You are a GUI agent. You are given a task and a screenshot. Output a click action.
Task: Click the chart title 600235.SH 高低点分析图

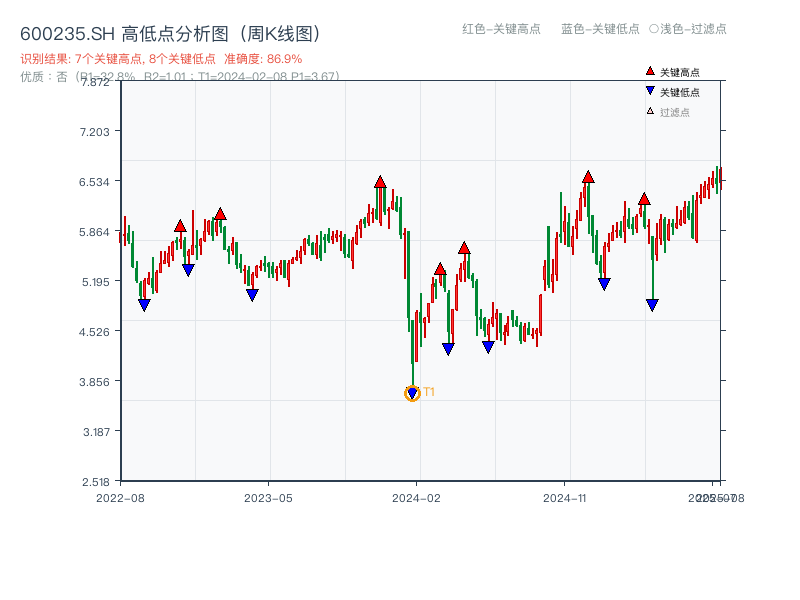click(x=170, y=34)
